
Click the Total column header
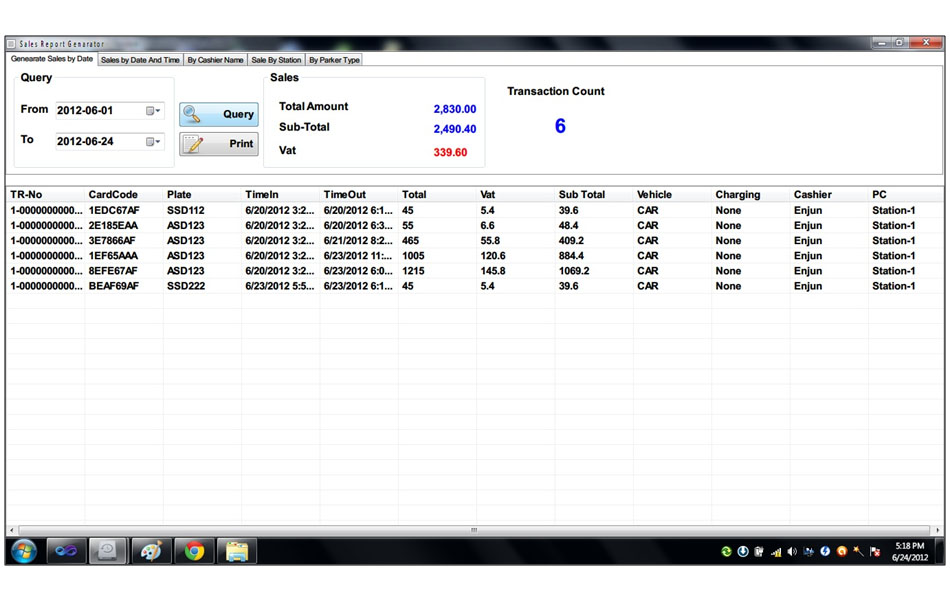(414, 195)
